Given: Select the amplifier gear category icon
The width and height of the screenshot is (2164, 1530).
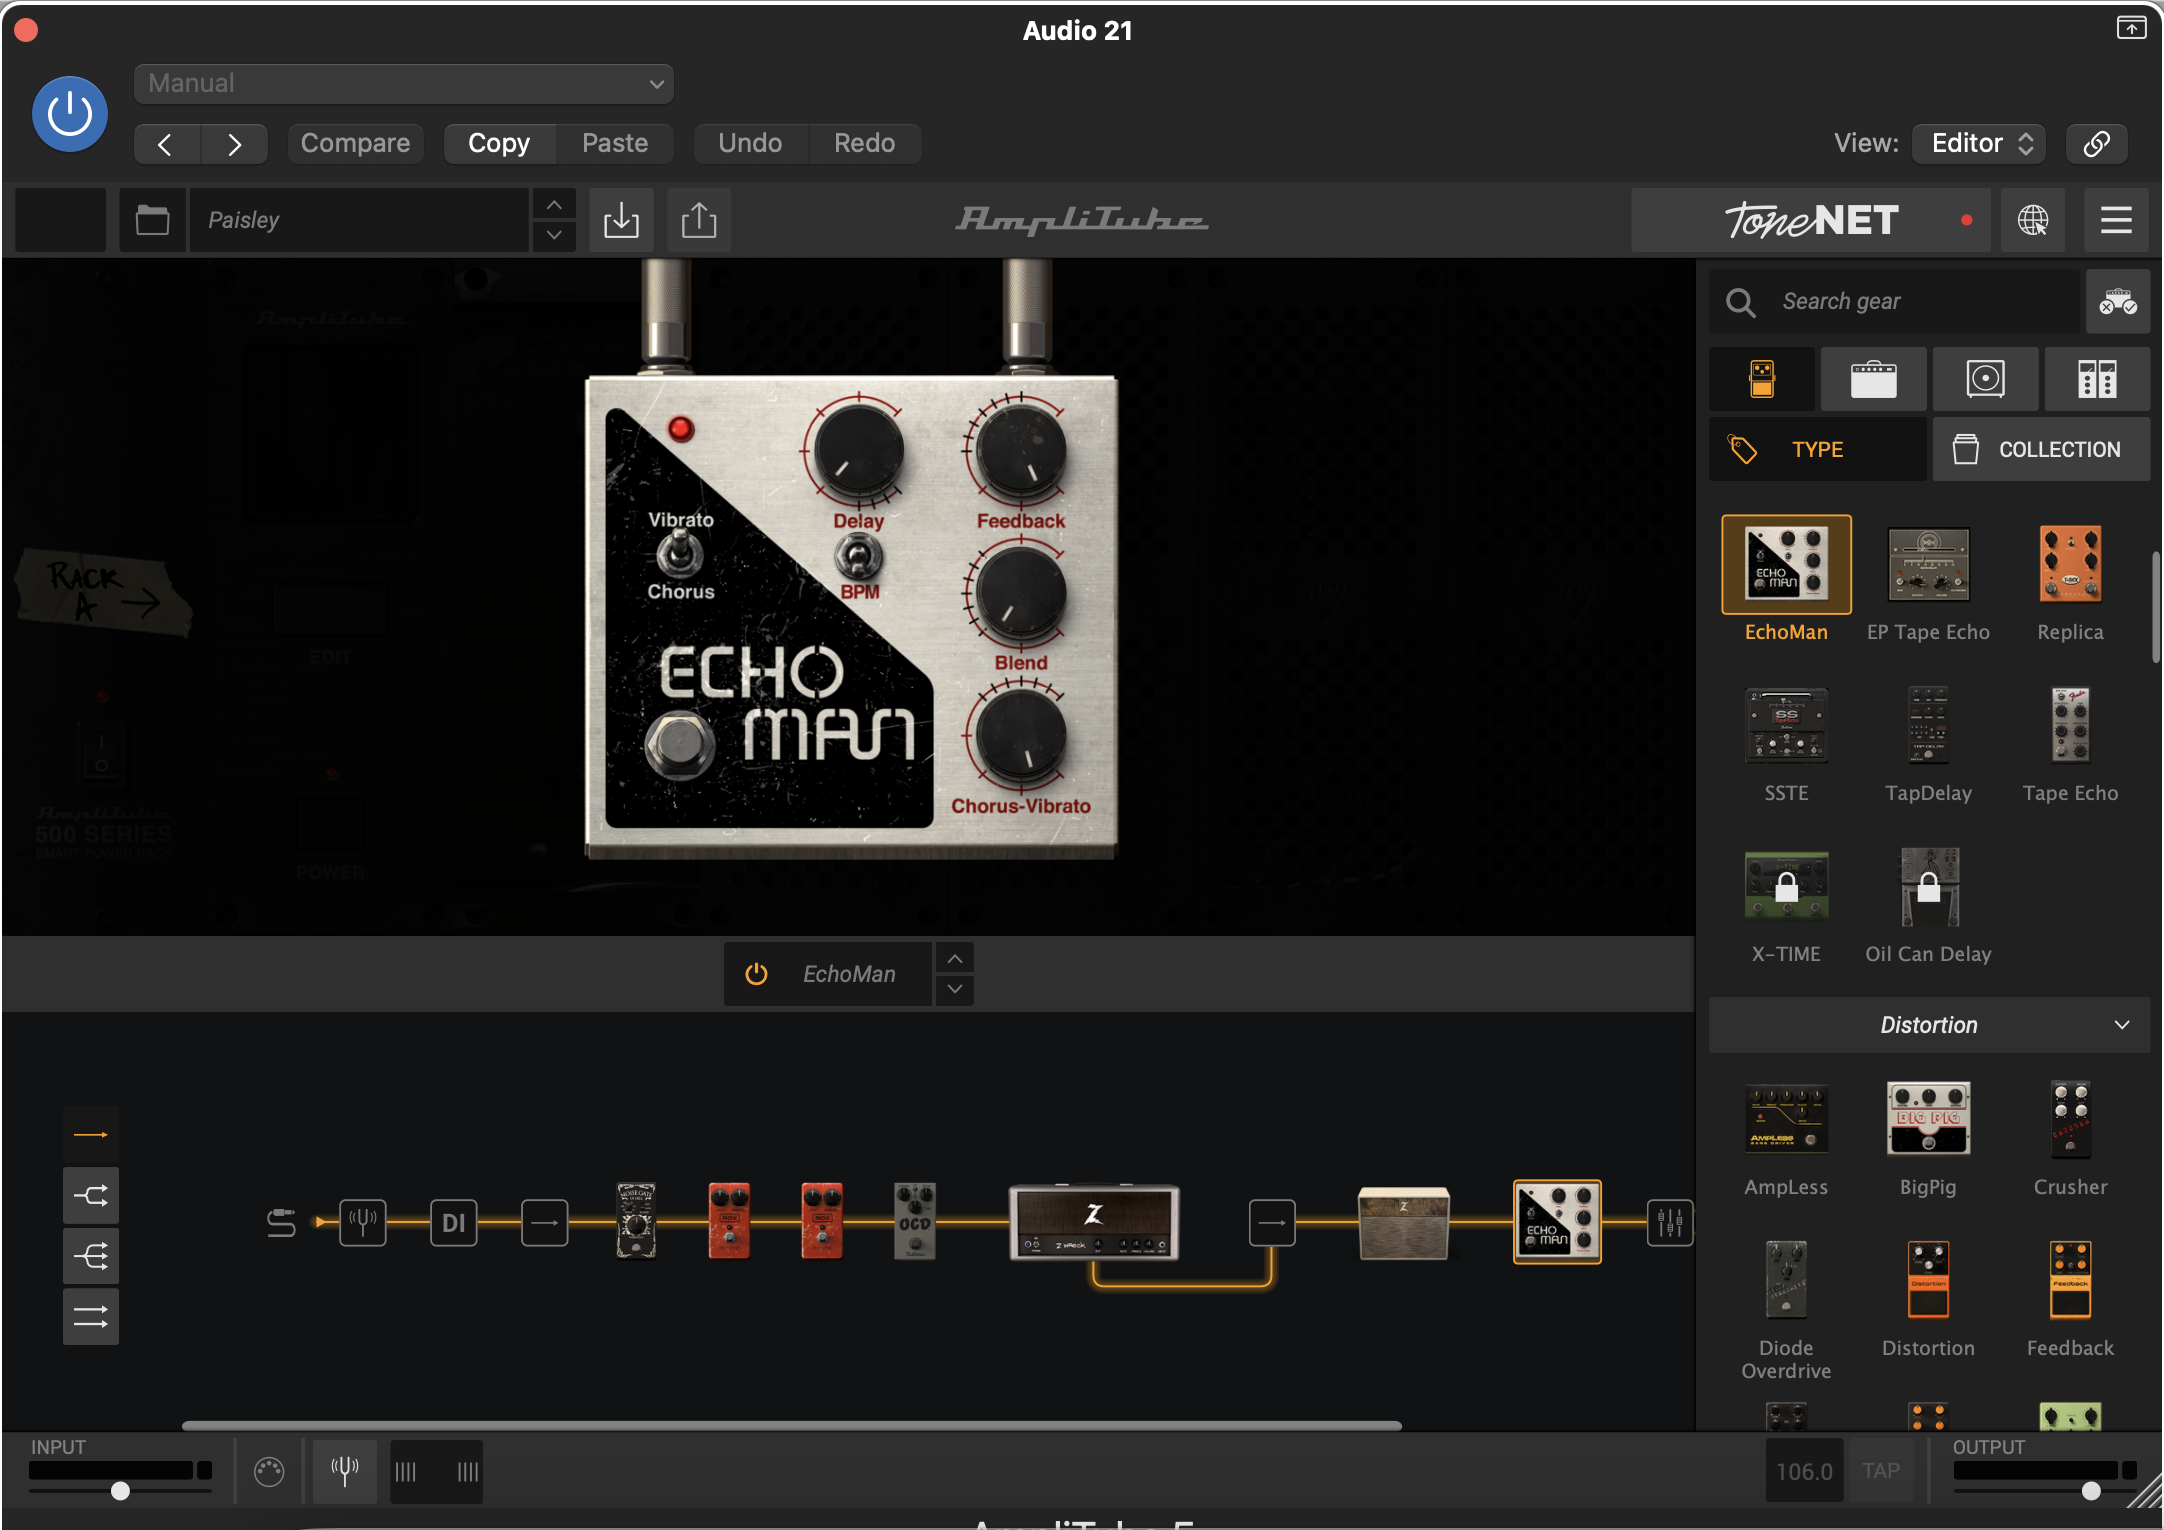Looking at the screenshot, I should click(1873, 379).
